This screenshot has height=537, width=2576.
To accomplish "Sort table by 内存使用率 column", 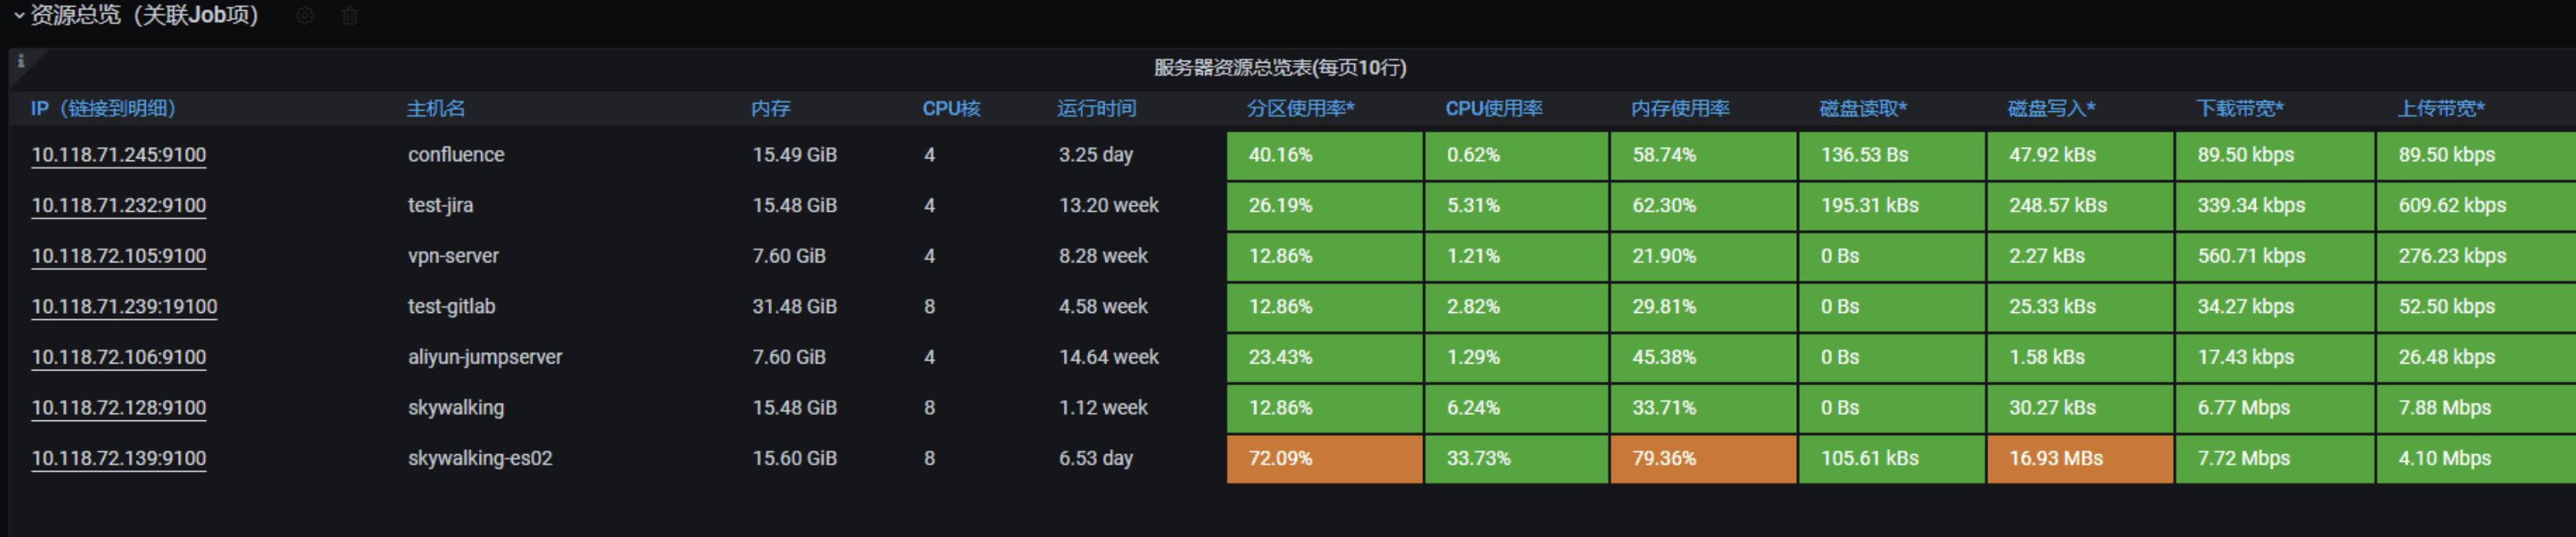I will [1680, 109].
